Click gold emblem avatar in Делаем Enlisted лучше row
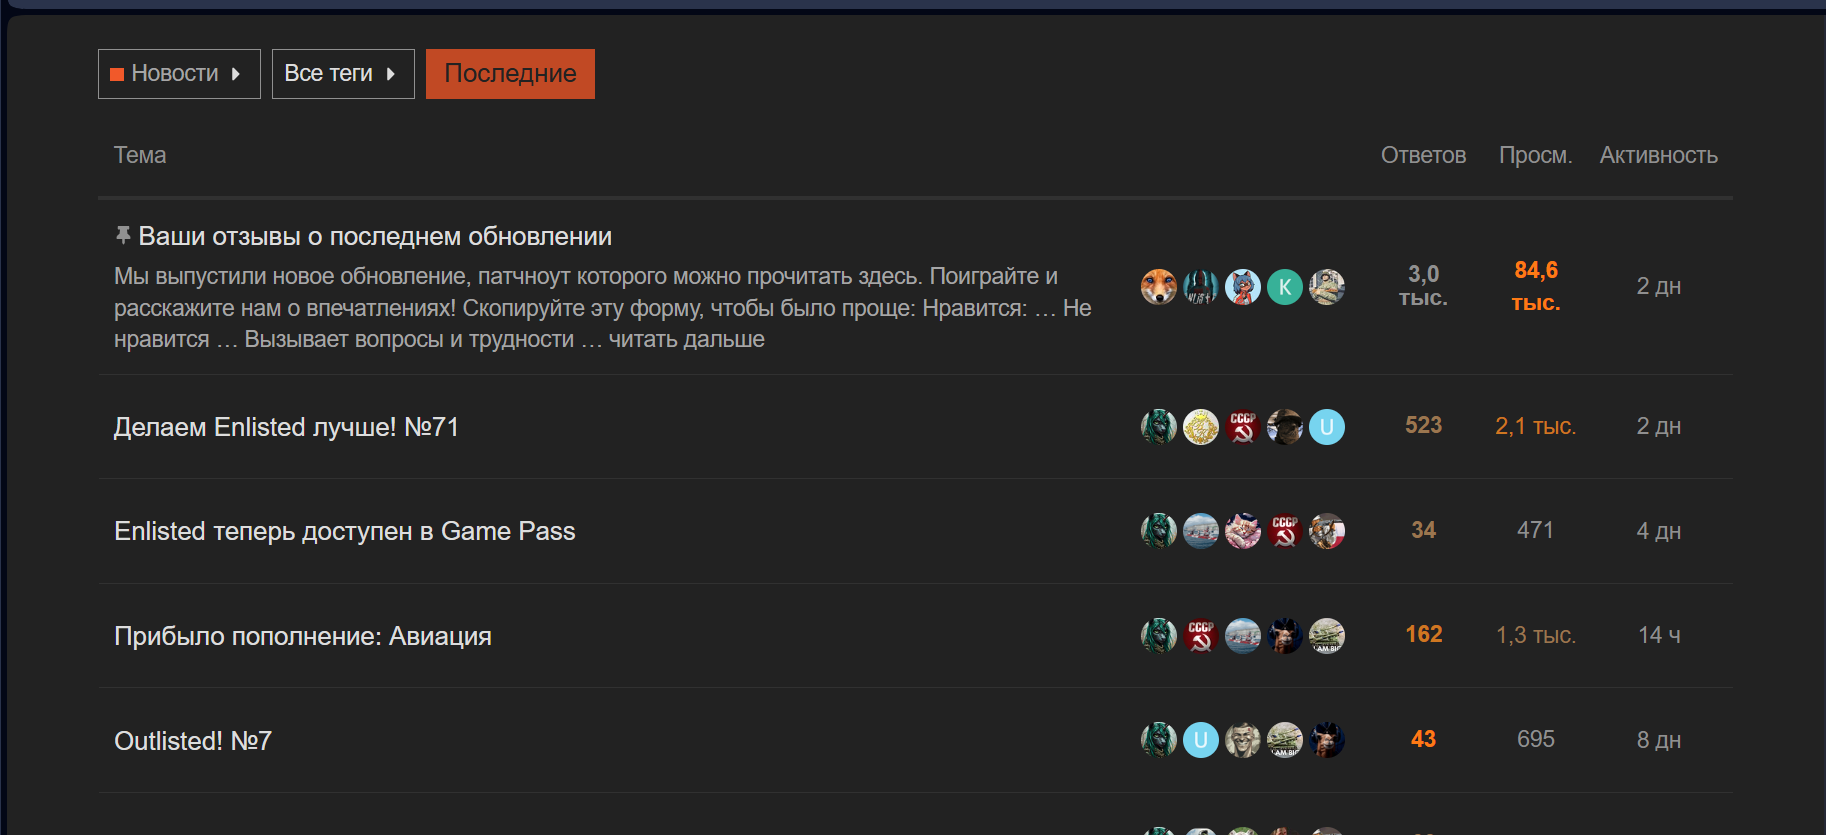Viewport: 1826px width, 835px height. [1201, 427]
